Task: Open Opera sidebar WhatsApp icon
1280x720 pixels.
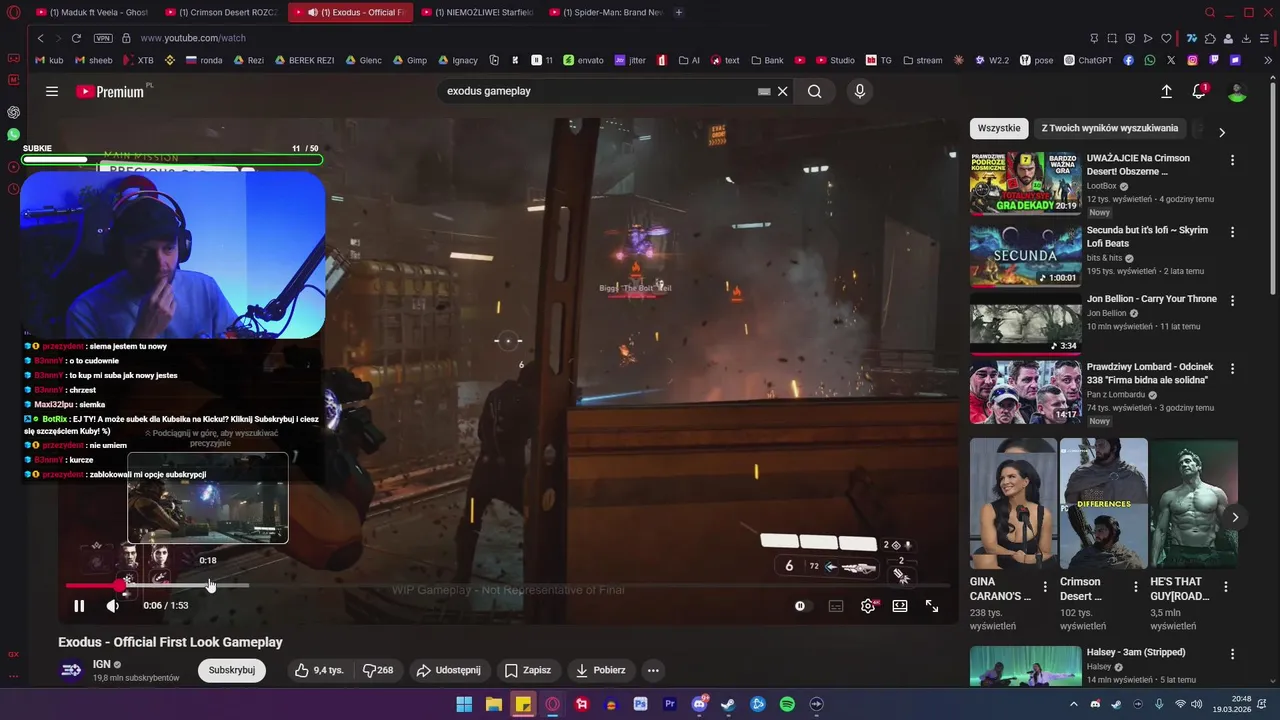Action: click(13, 134)
